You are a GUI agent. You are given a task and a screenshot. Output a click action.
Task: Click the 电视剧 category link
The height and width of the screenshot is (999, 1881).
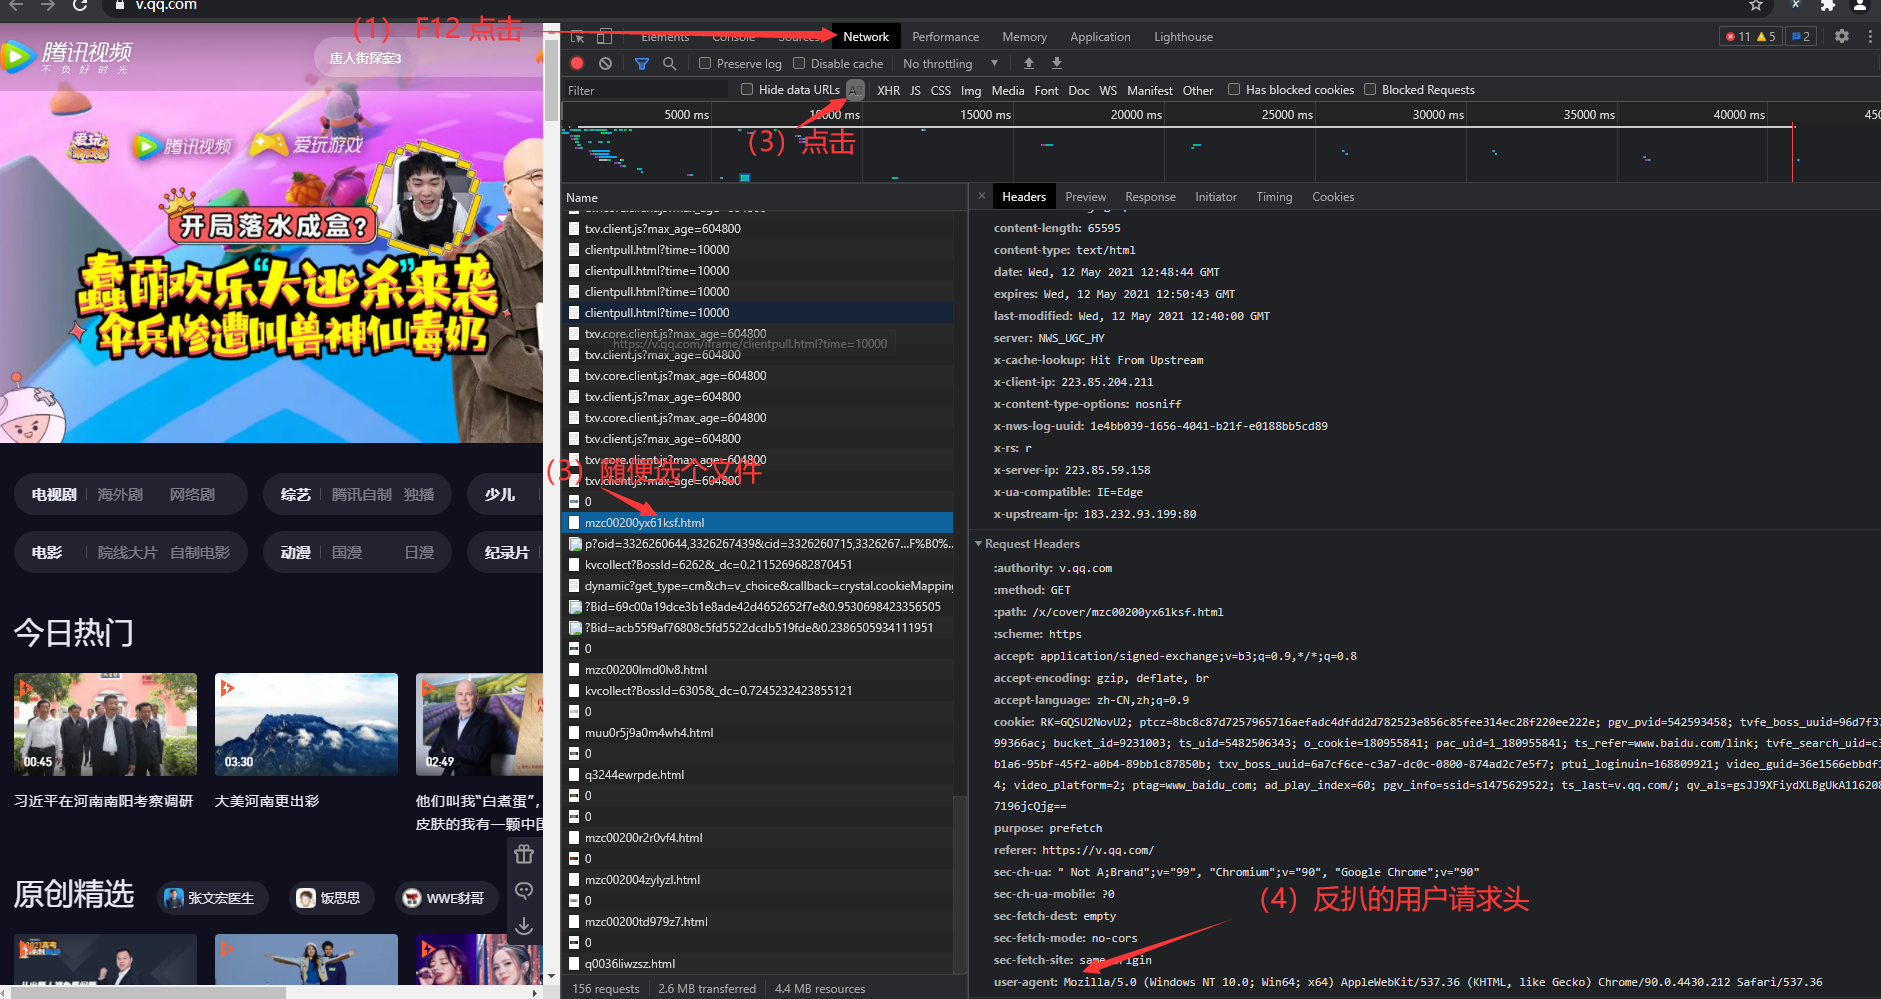(54, 495)
